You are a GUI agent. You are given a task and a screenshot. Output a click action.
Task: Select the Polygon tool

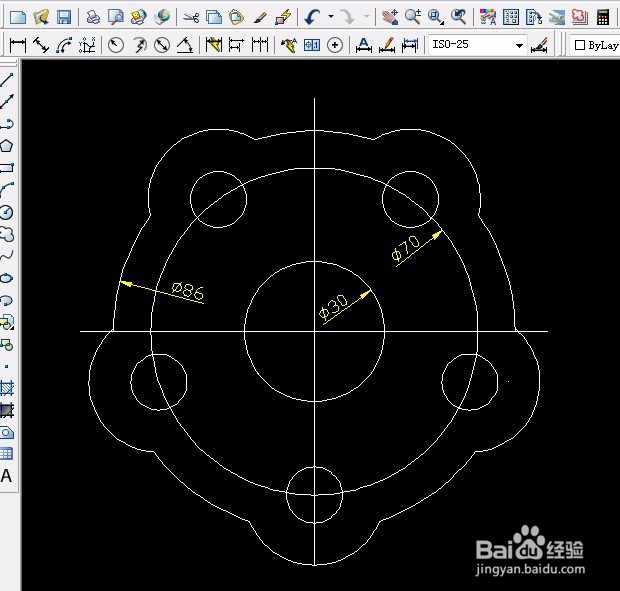[x=7, y=146]
